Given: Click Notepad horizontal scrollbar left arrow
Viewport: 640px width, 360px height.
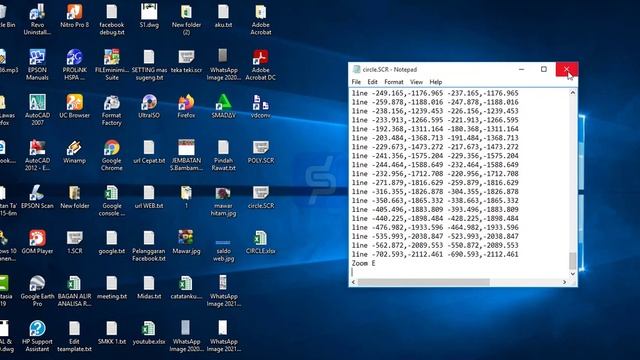Looking at the screenshot, I should tap(354, 282).
